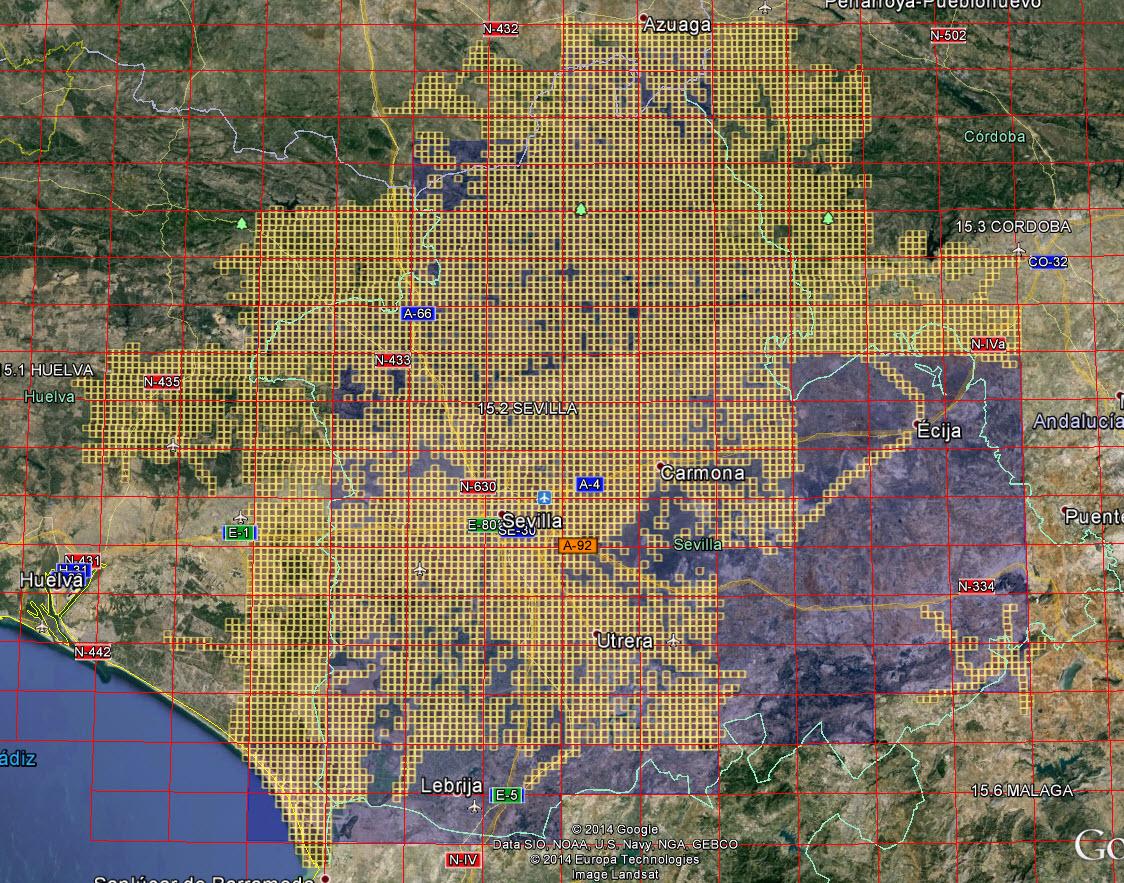This screenshot has width=1124, height=883.
Task: Click the green E-1 route shield
Action: (x=238, y=533)
